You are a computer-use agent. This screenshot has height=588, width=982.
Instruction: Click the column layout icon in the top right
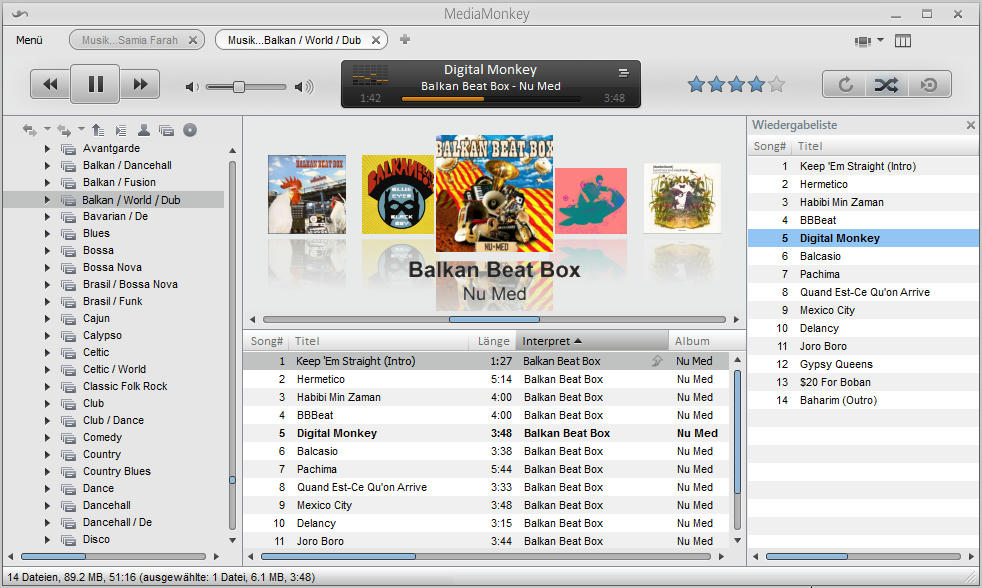(902, 41)
